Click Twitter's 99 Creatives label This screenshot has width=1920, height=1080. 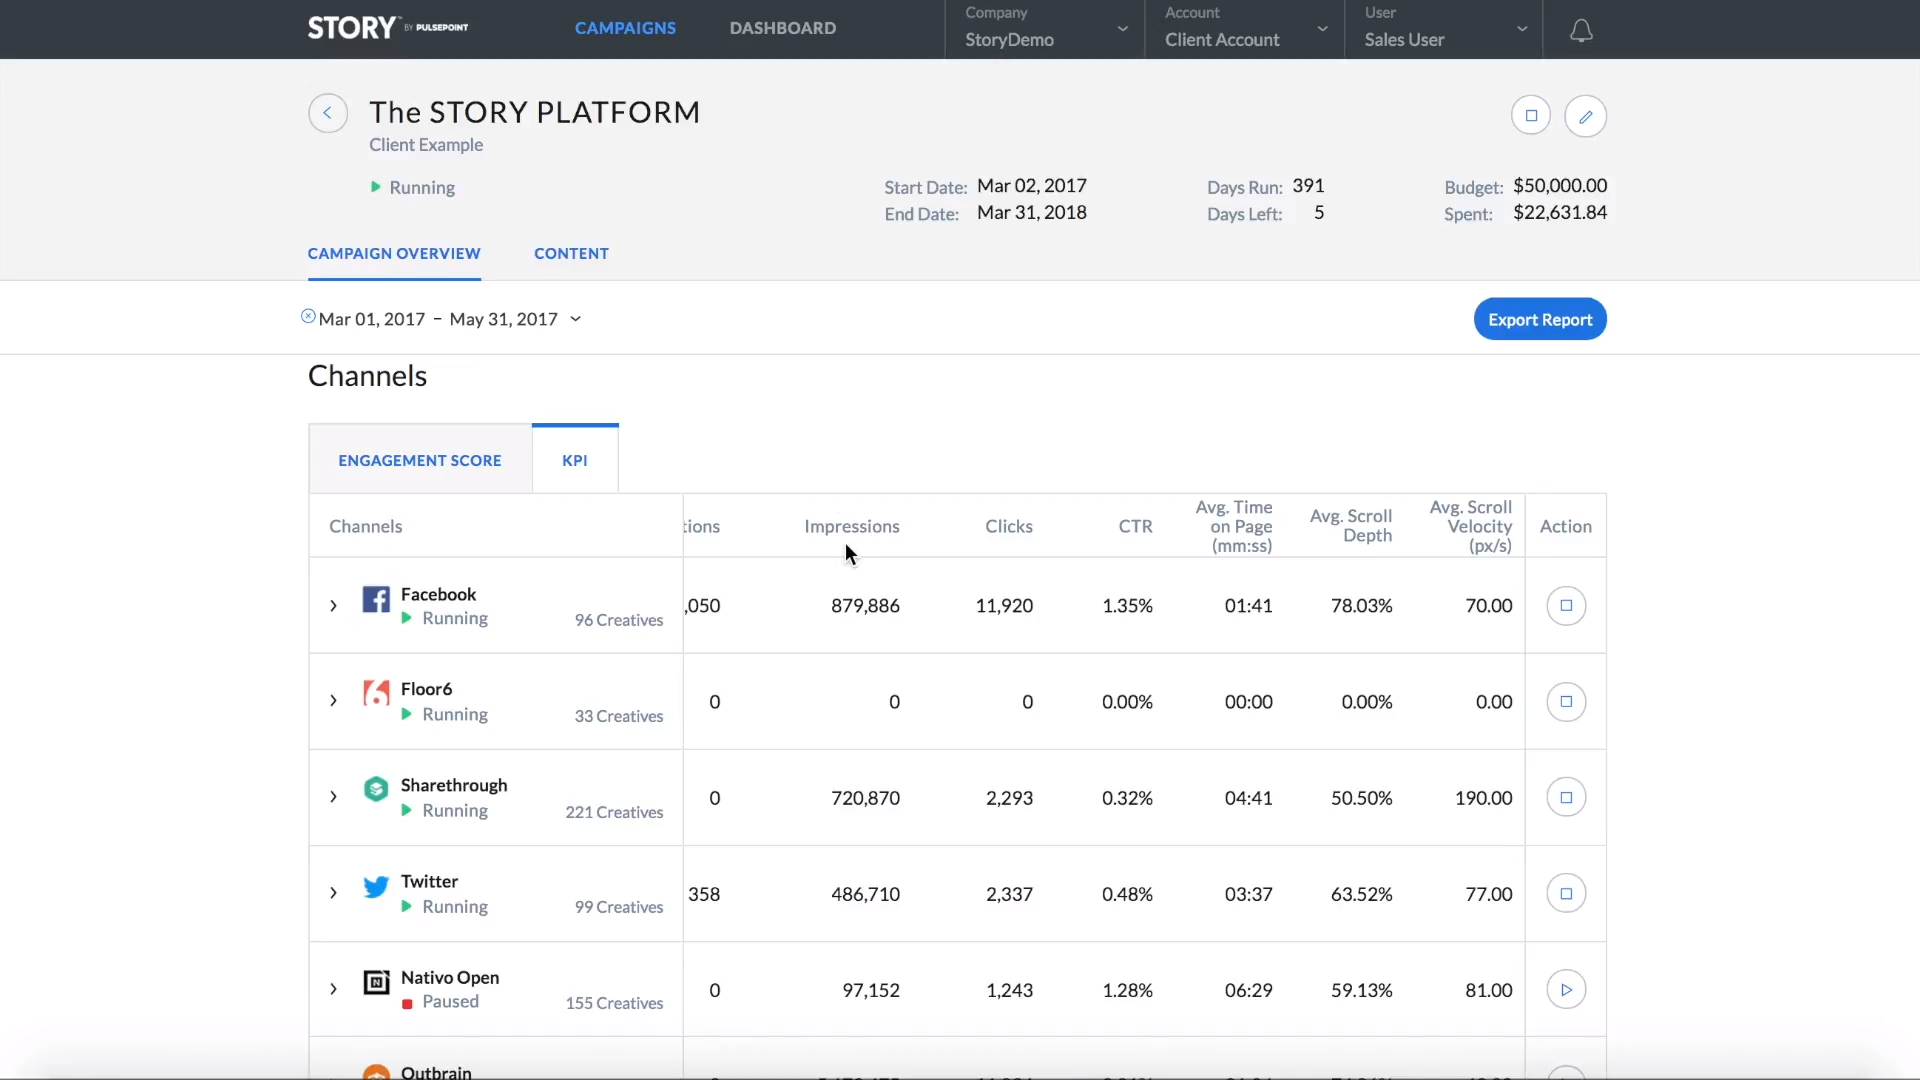tap(619, 907)
